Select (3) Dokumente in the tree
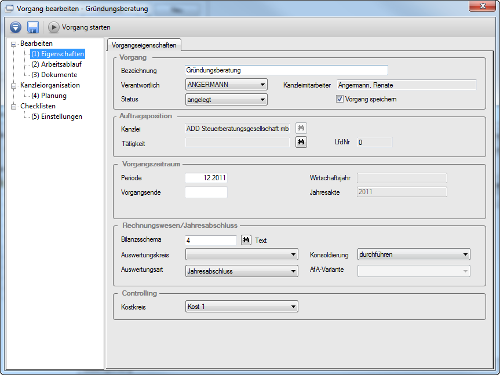Screen dimensions: 500x375 coord(54,75)
